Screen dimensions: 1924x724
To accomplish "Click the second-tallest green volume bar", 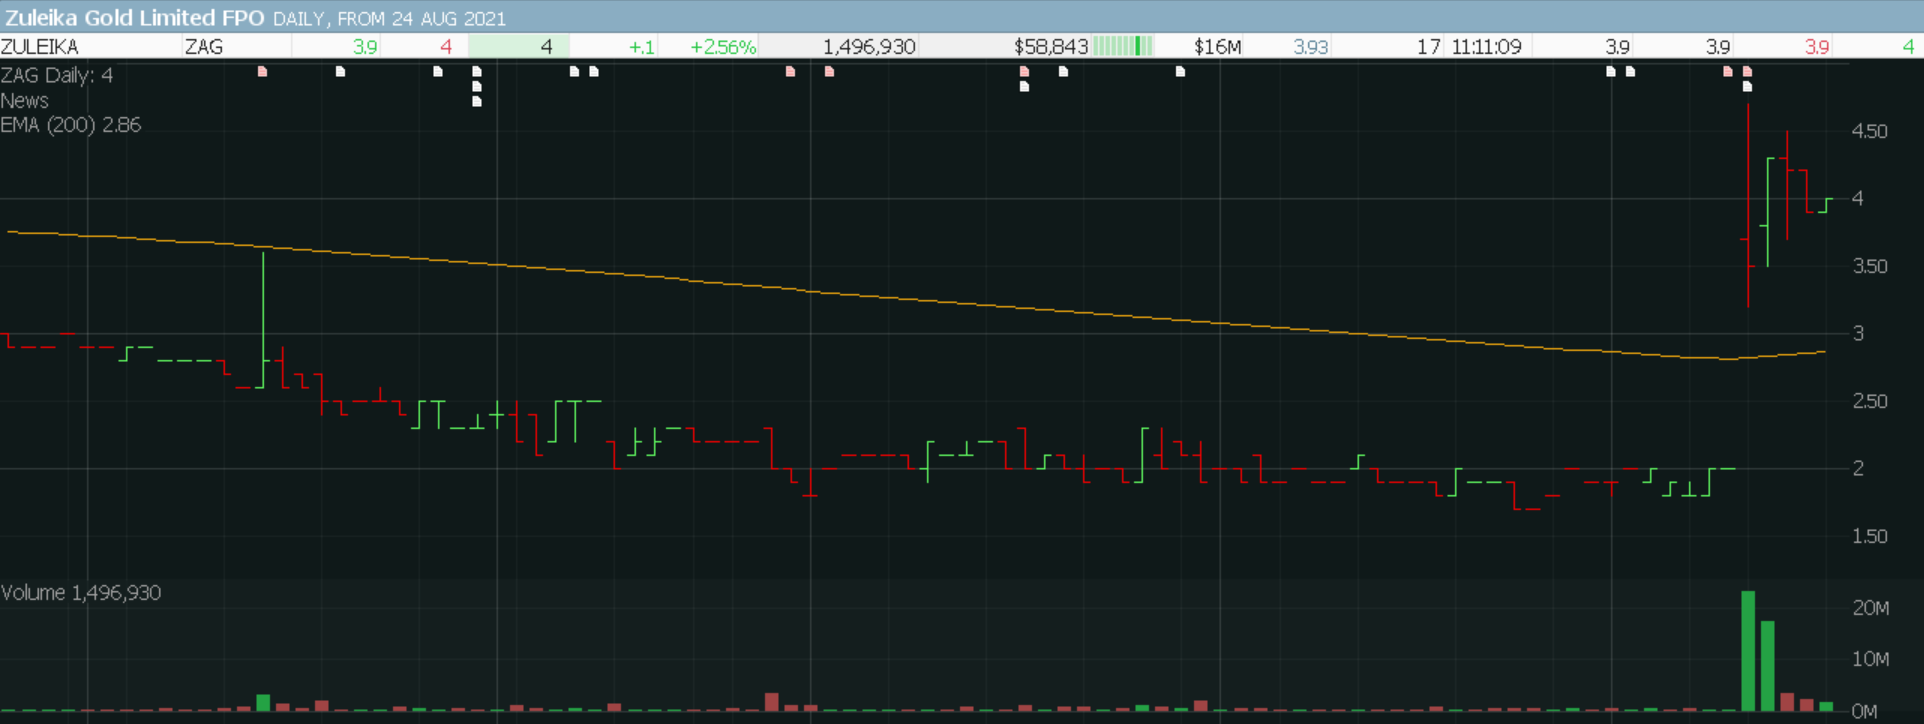I will coord(1767,666).
